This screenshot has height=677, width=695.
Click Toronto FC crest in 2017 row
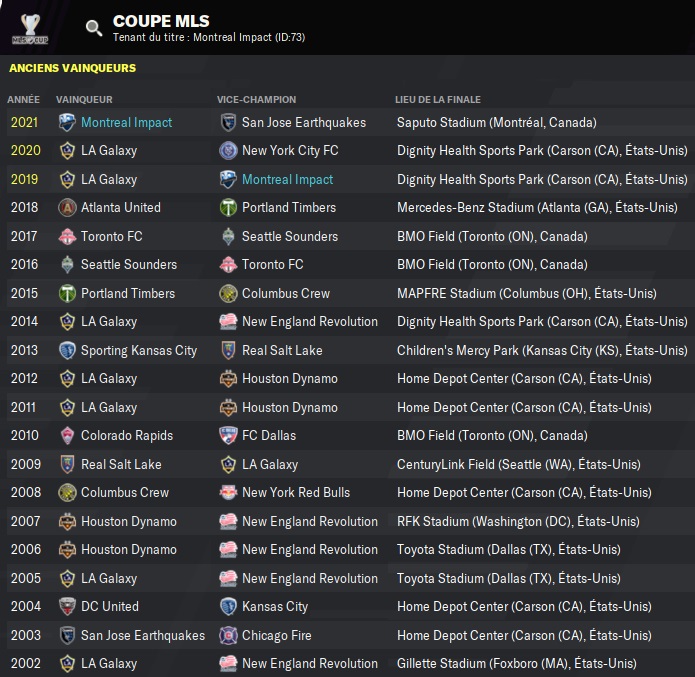[x=67, y=236]
